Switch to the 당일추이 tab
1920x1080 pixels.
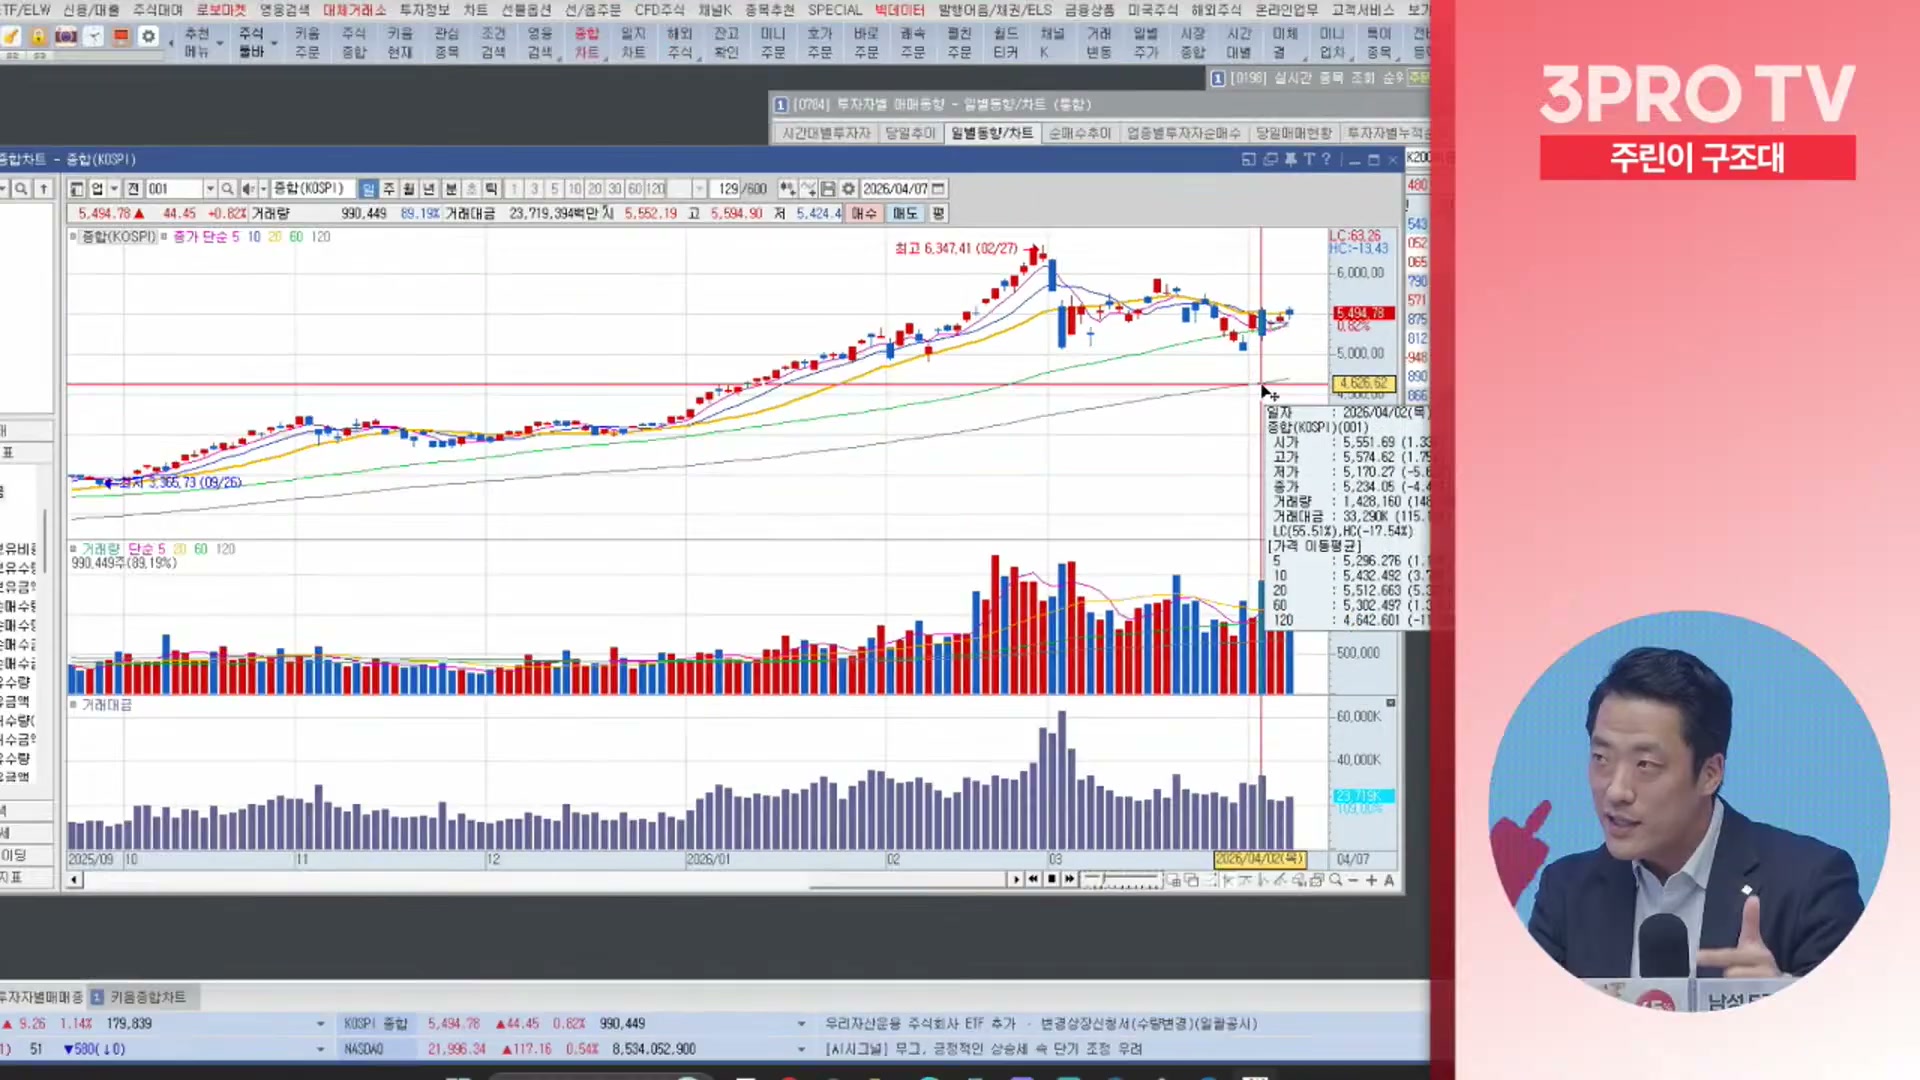click(x=910, y=132)
